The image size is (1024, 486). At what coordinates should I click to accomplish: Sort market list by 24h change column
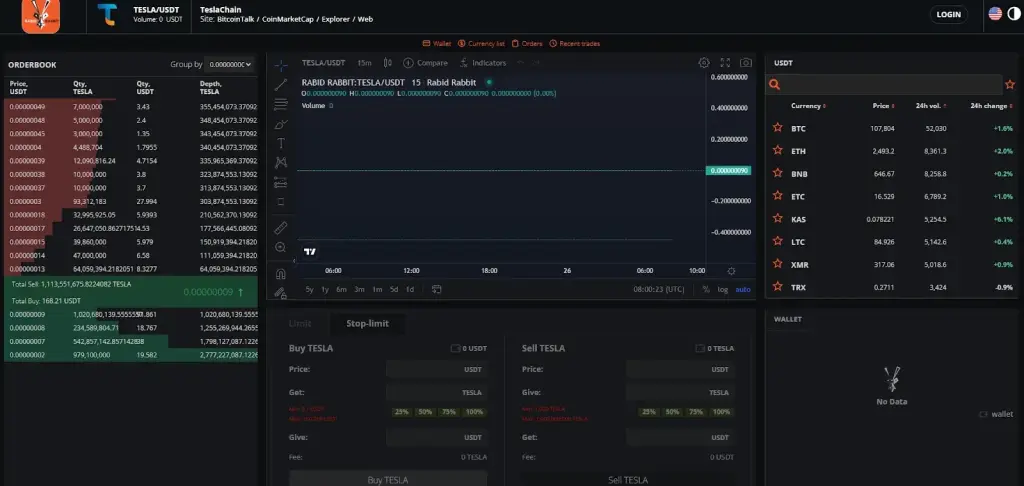click(x=992, y=106)
